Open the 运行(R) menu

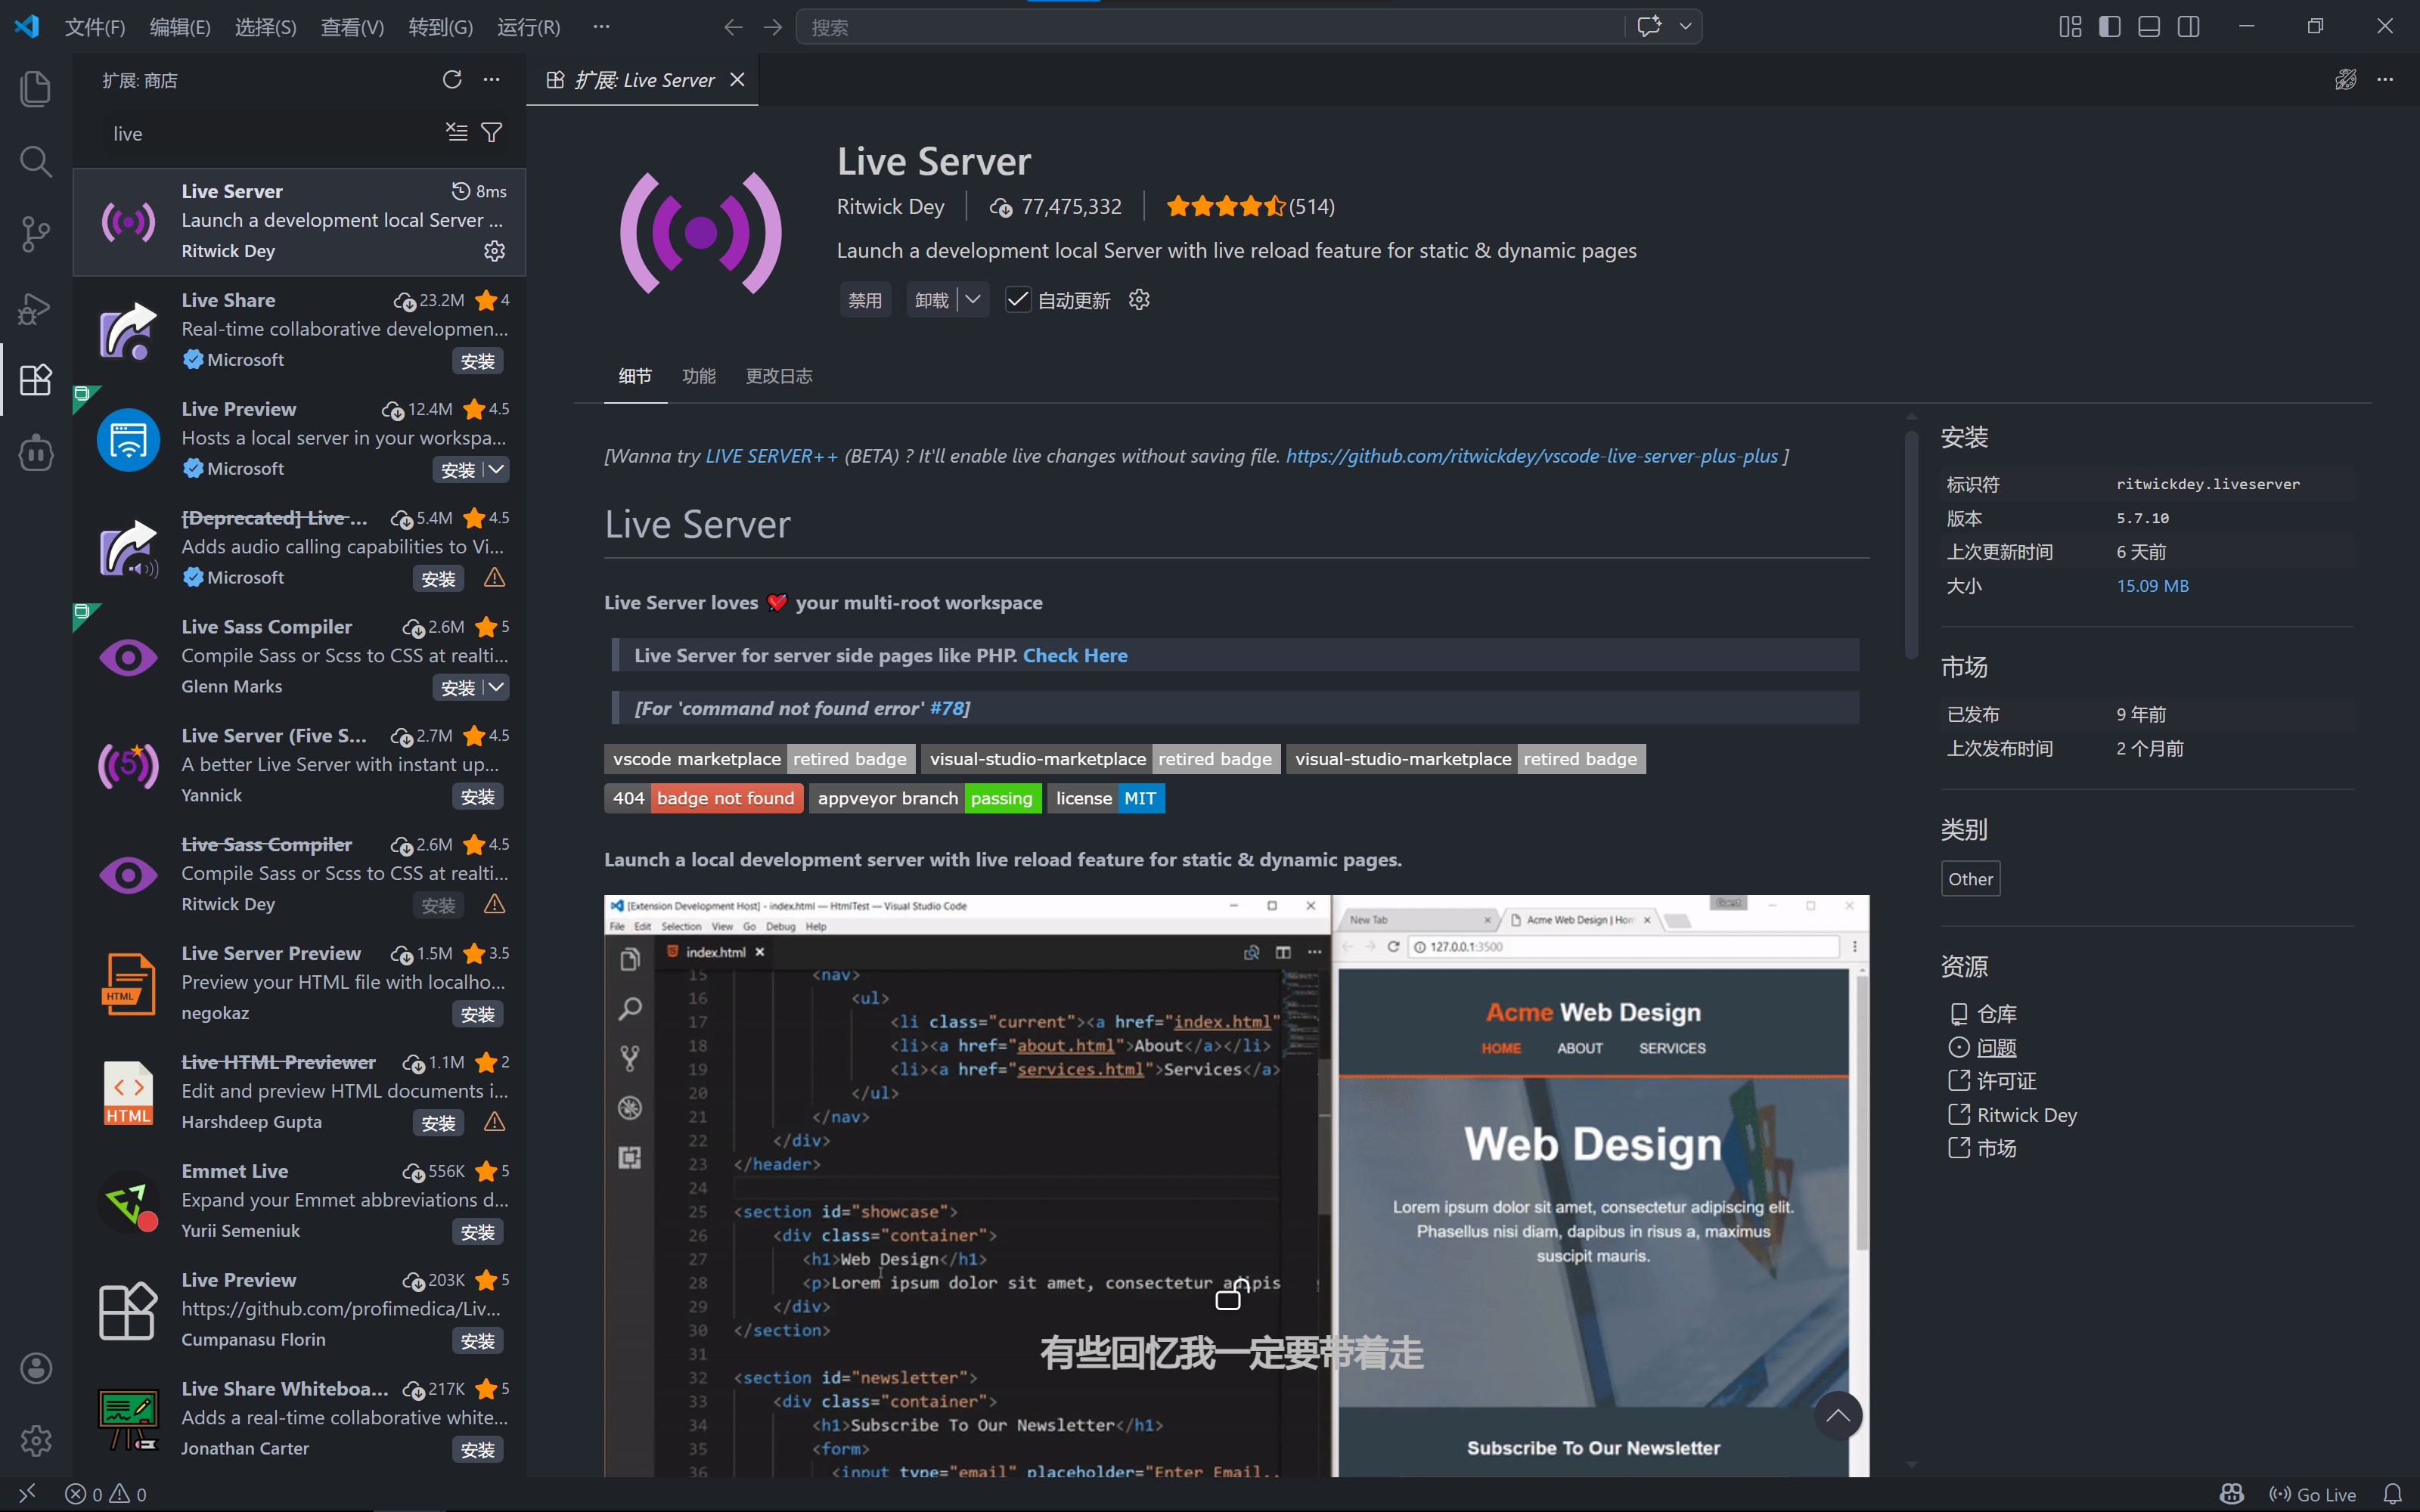pos(529,27)
